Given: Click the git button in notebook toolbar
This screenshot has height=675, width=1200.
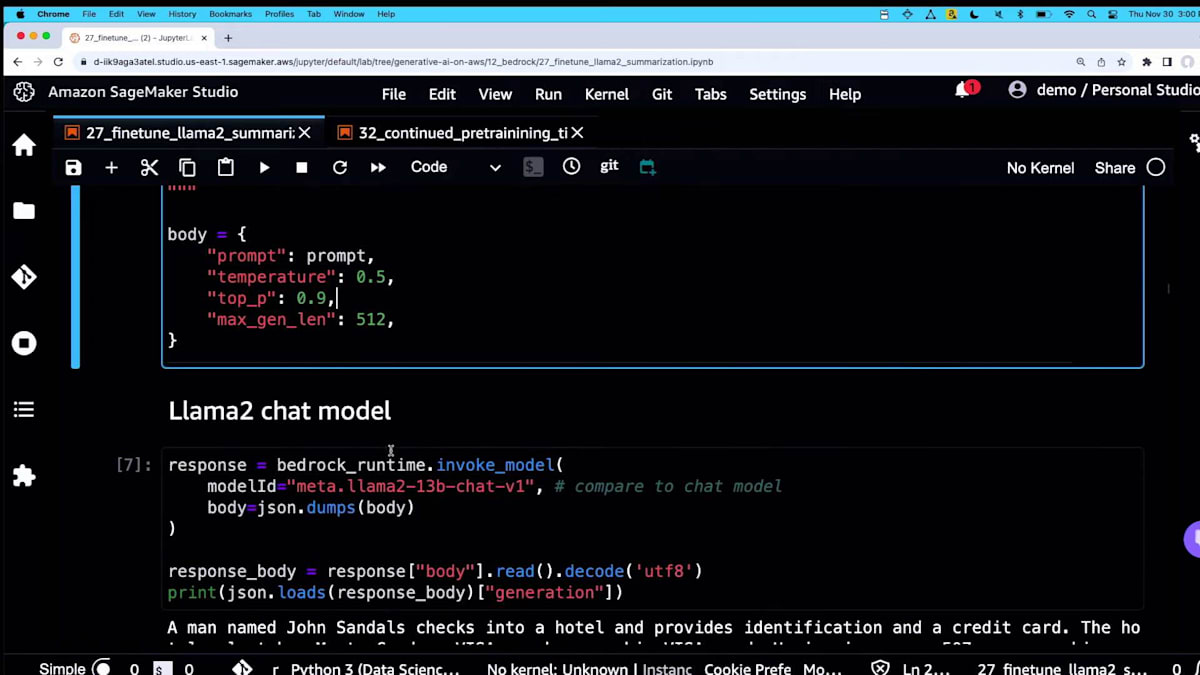Looking at the screenshot, I should 609,166.
